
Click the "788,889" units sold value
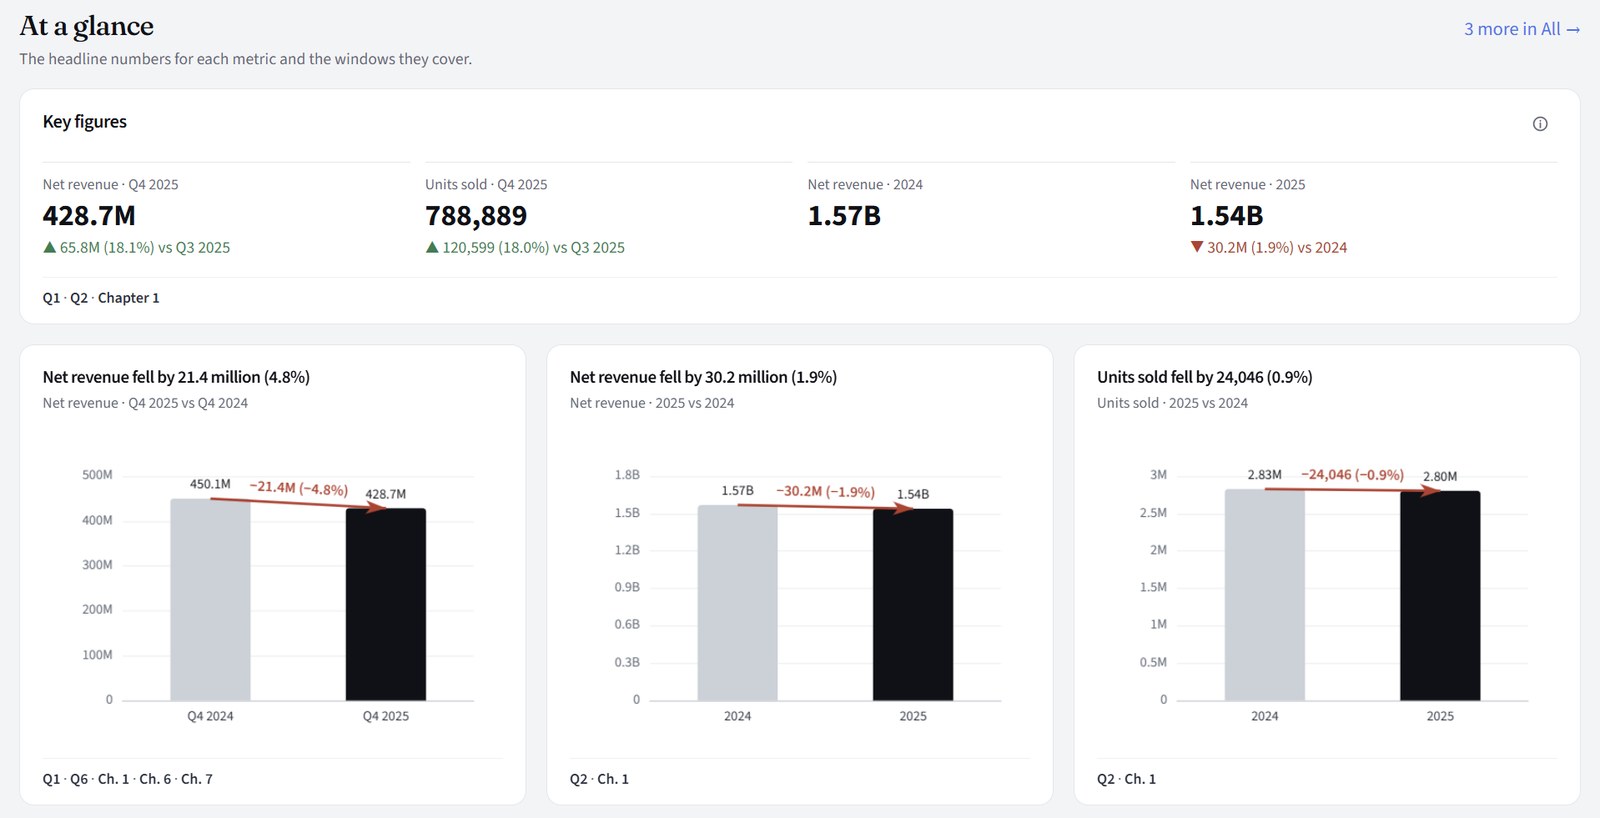point(476,216)
